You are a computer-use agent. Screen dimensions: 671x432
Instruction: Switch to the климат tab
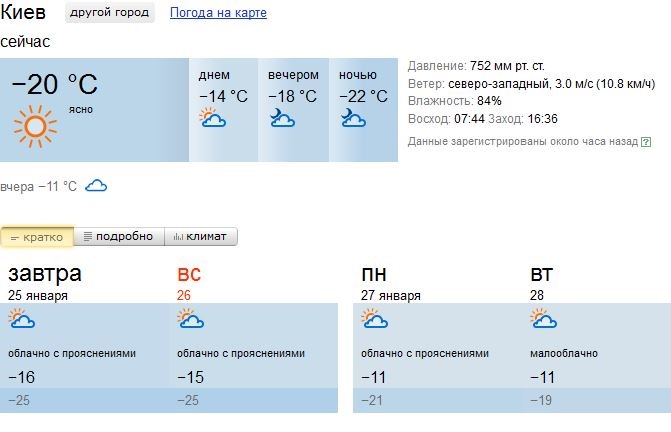point(201,237)
